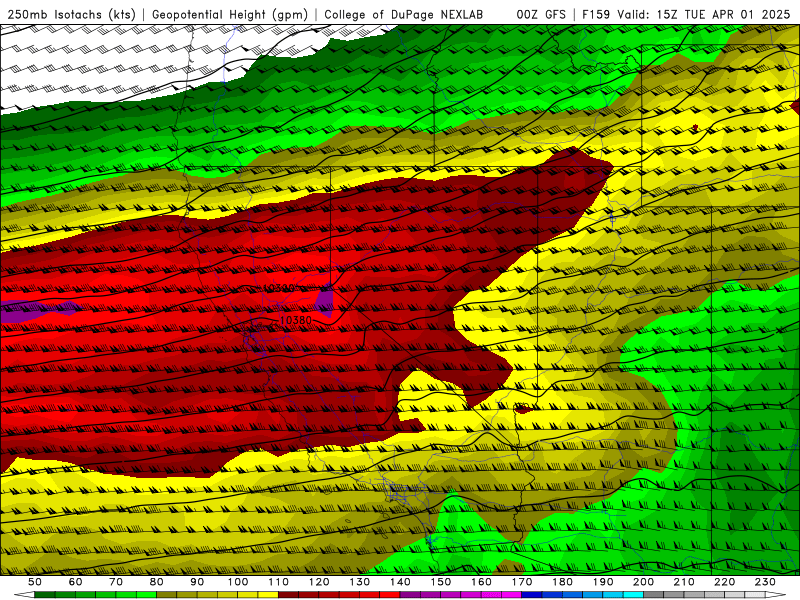Click the 10380 height contour label
This screenshot has width=800, height=600.
tap(296, 320)
